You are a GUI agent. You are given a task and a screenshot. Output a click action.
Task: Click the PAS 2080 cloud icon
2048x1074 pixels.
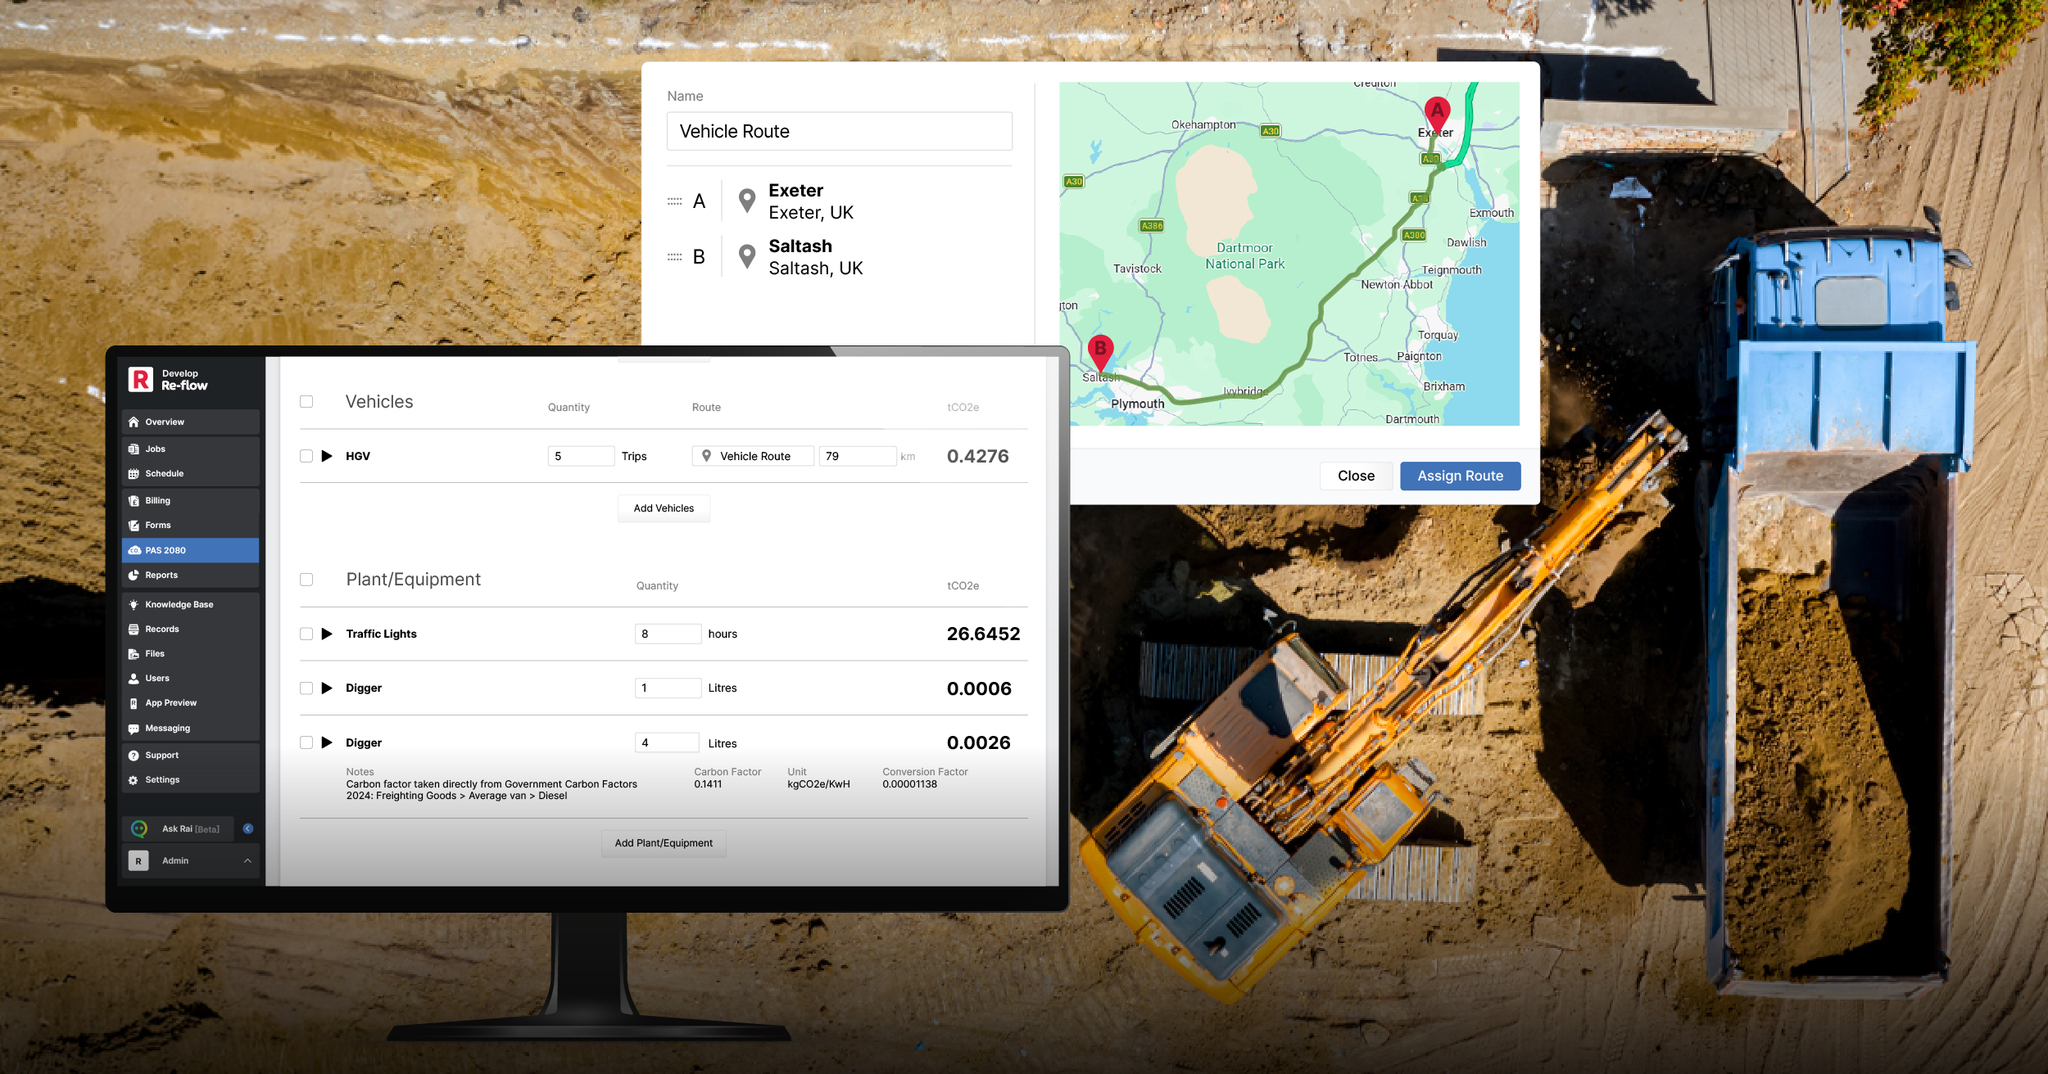click(134, 550)
